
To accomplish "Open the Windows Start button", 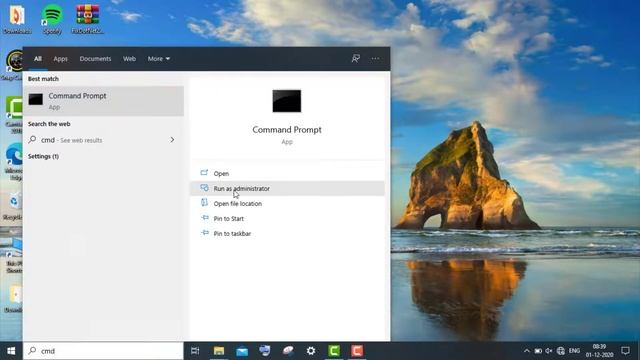I will [x=11, y=351].
